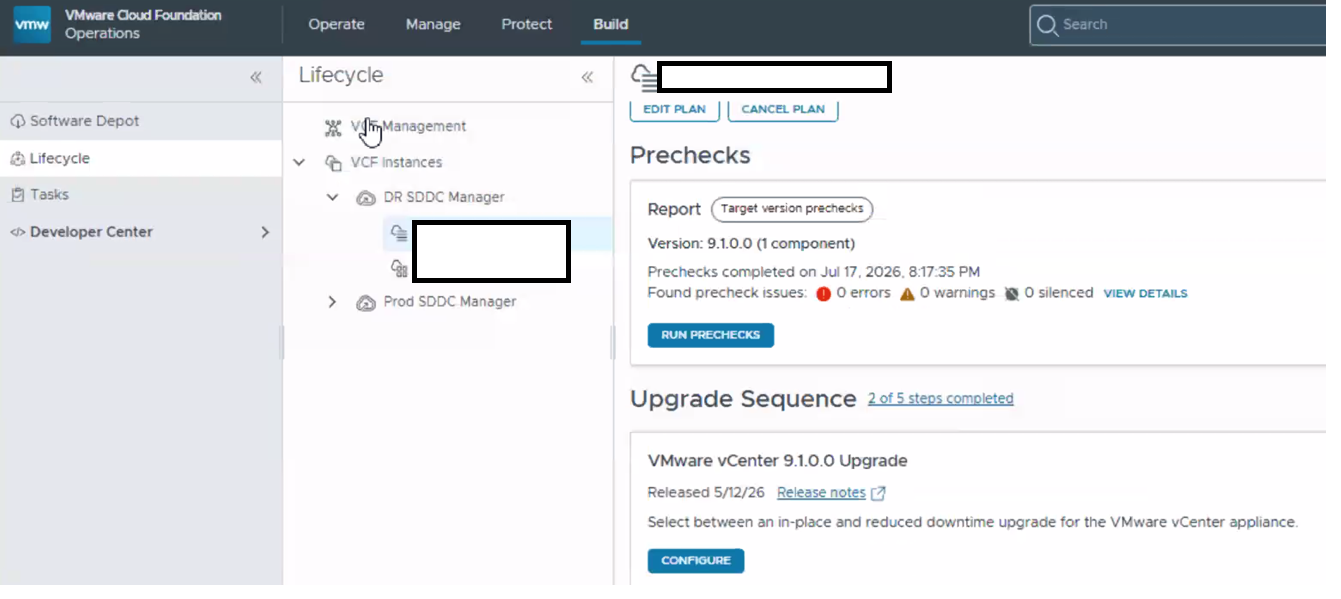The width and height of the screenshot is (1341, 599).
Task: Collapse the DR SDDC Manager node
Action: tap(333, 198)
